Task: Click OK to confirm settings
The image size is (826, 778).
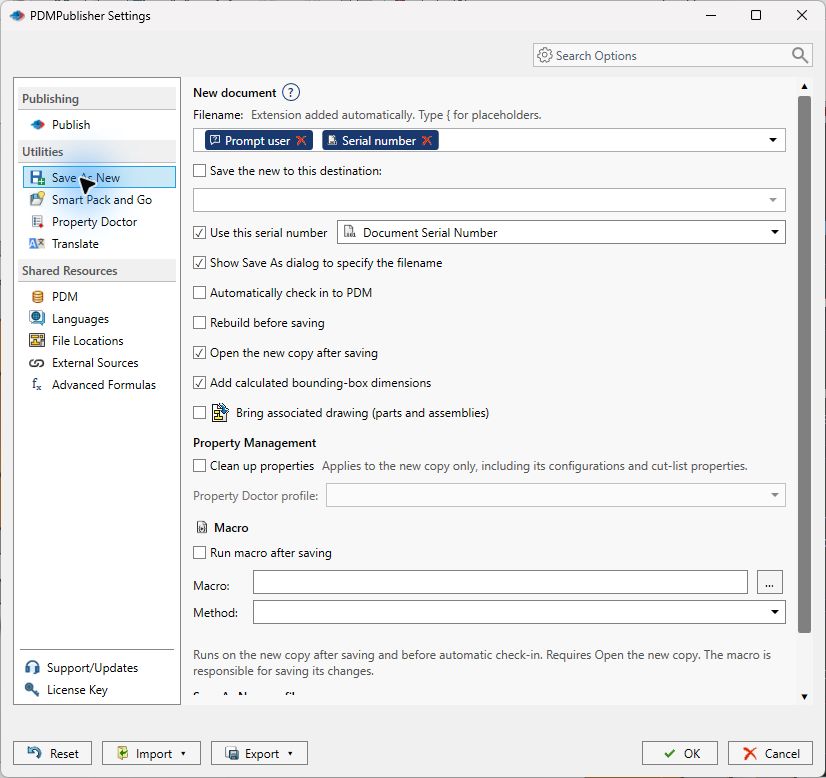Action: [x=680, y=753]
